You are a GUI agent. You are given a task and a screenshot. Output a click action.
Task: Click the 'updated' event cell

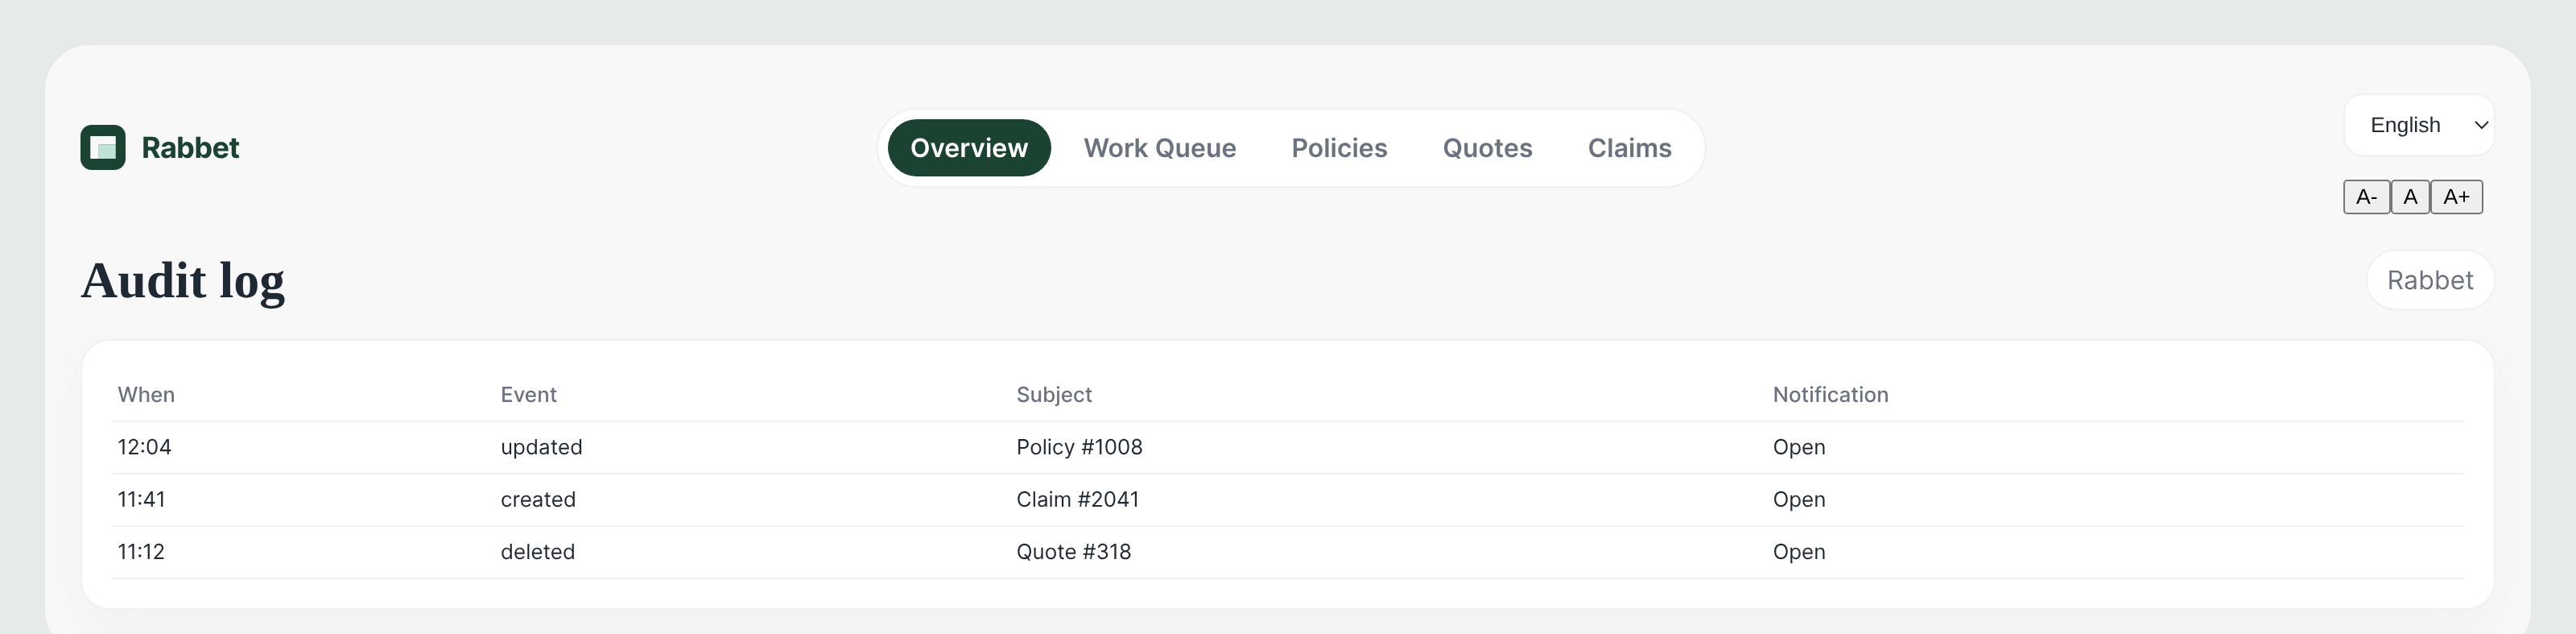click(x=541, y=447)
